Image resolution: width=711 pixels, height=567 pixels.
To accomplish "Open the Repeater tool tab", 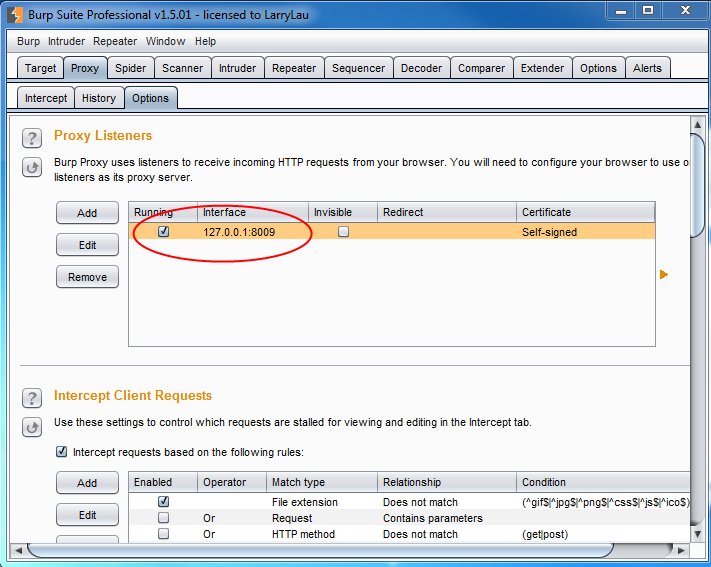I will (294, 68).
